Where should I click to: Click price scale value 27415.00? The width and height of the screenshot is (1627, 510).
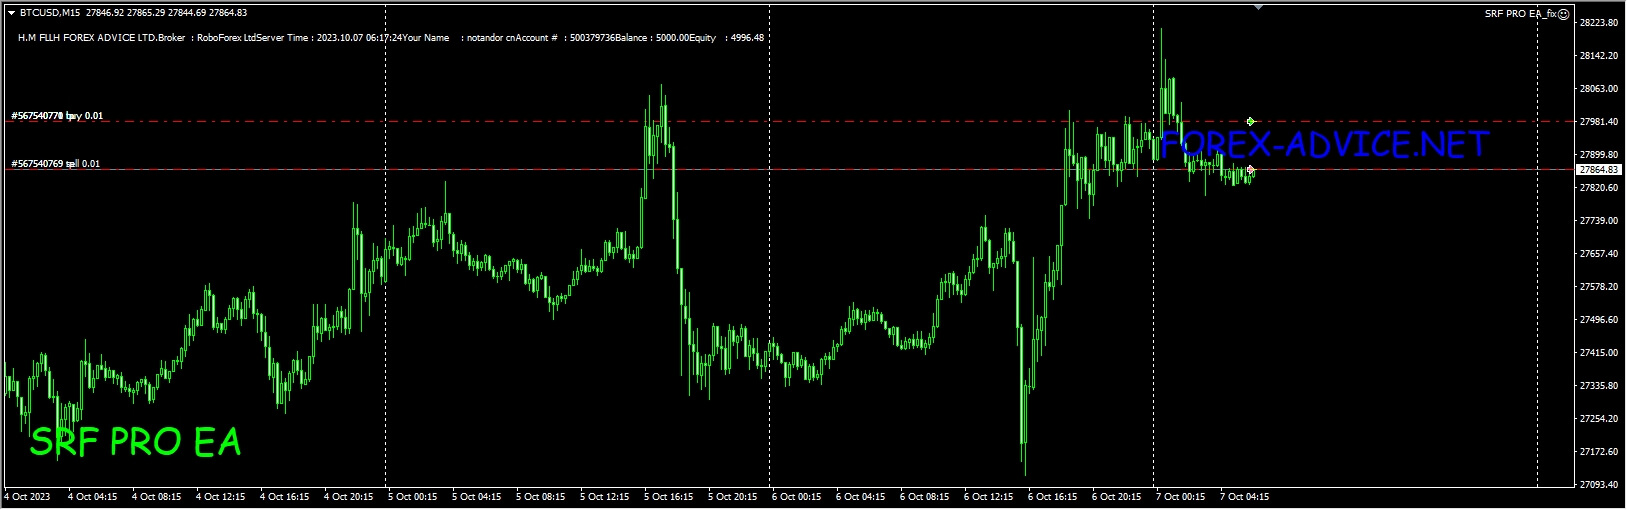pyautogui.click(x=1598, y=352)
